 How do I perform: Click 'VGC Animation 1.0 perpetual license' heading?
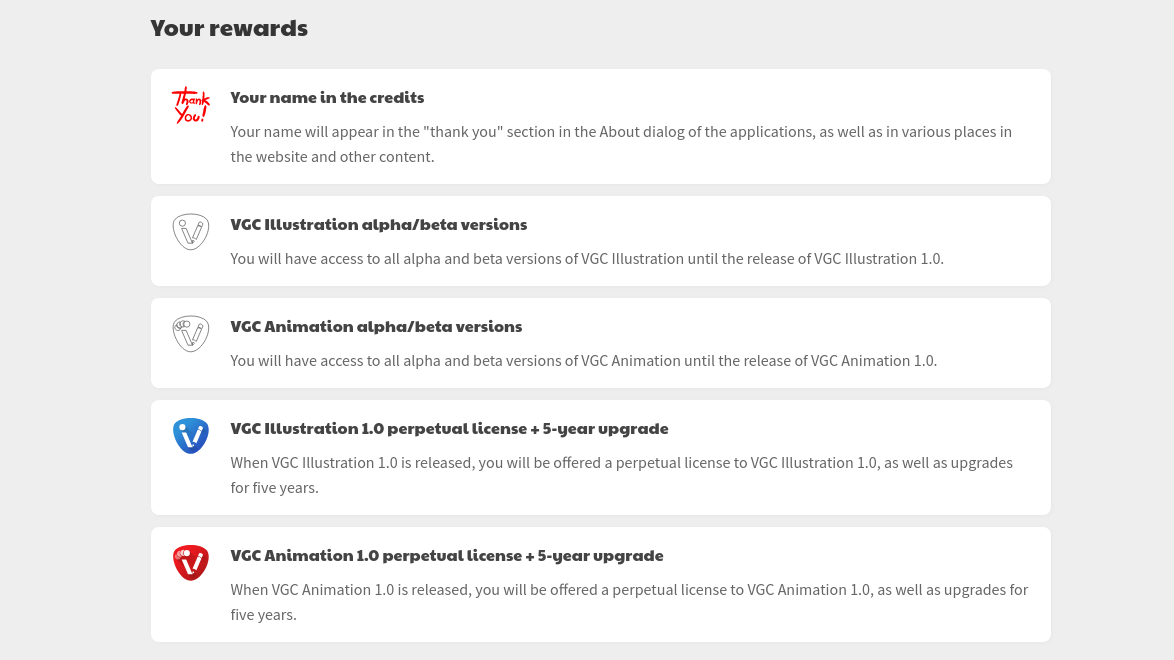pos(447,556)
